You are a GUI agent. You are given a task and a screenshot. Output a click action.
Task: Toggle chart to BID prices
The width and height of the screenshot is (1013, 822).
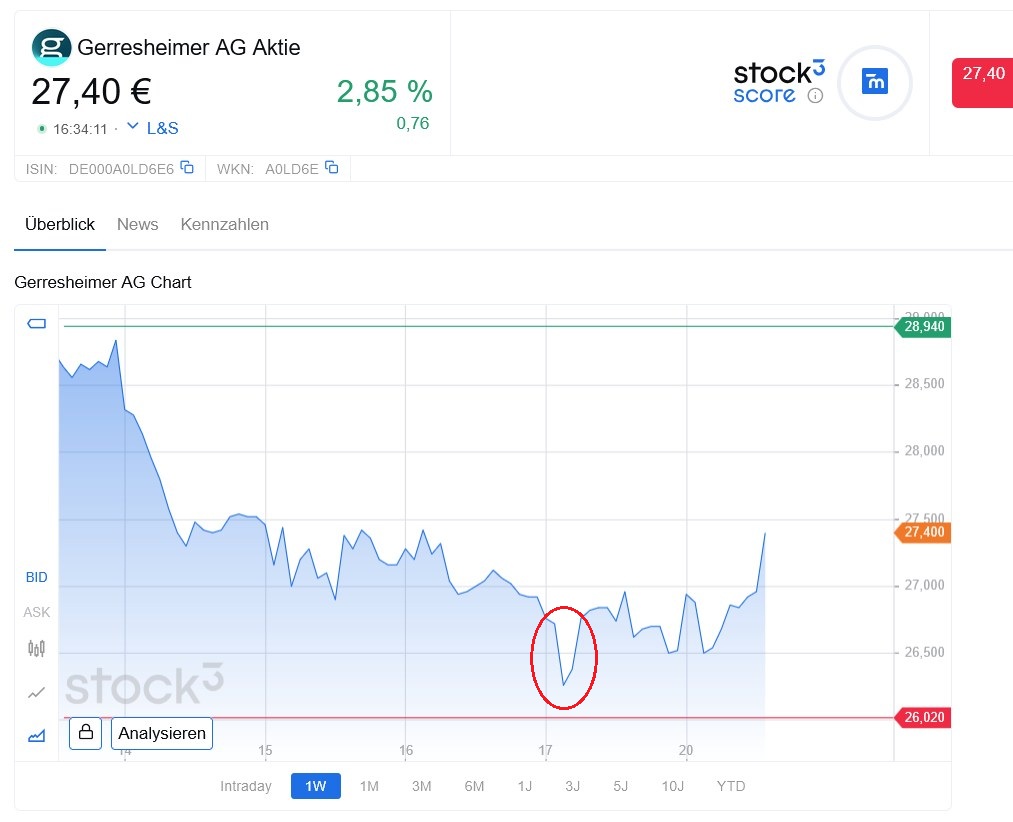point(37,577)
